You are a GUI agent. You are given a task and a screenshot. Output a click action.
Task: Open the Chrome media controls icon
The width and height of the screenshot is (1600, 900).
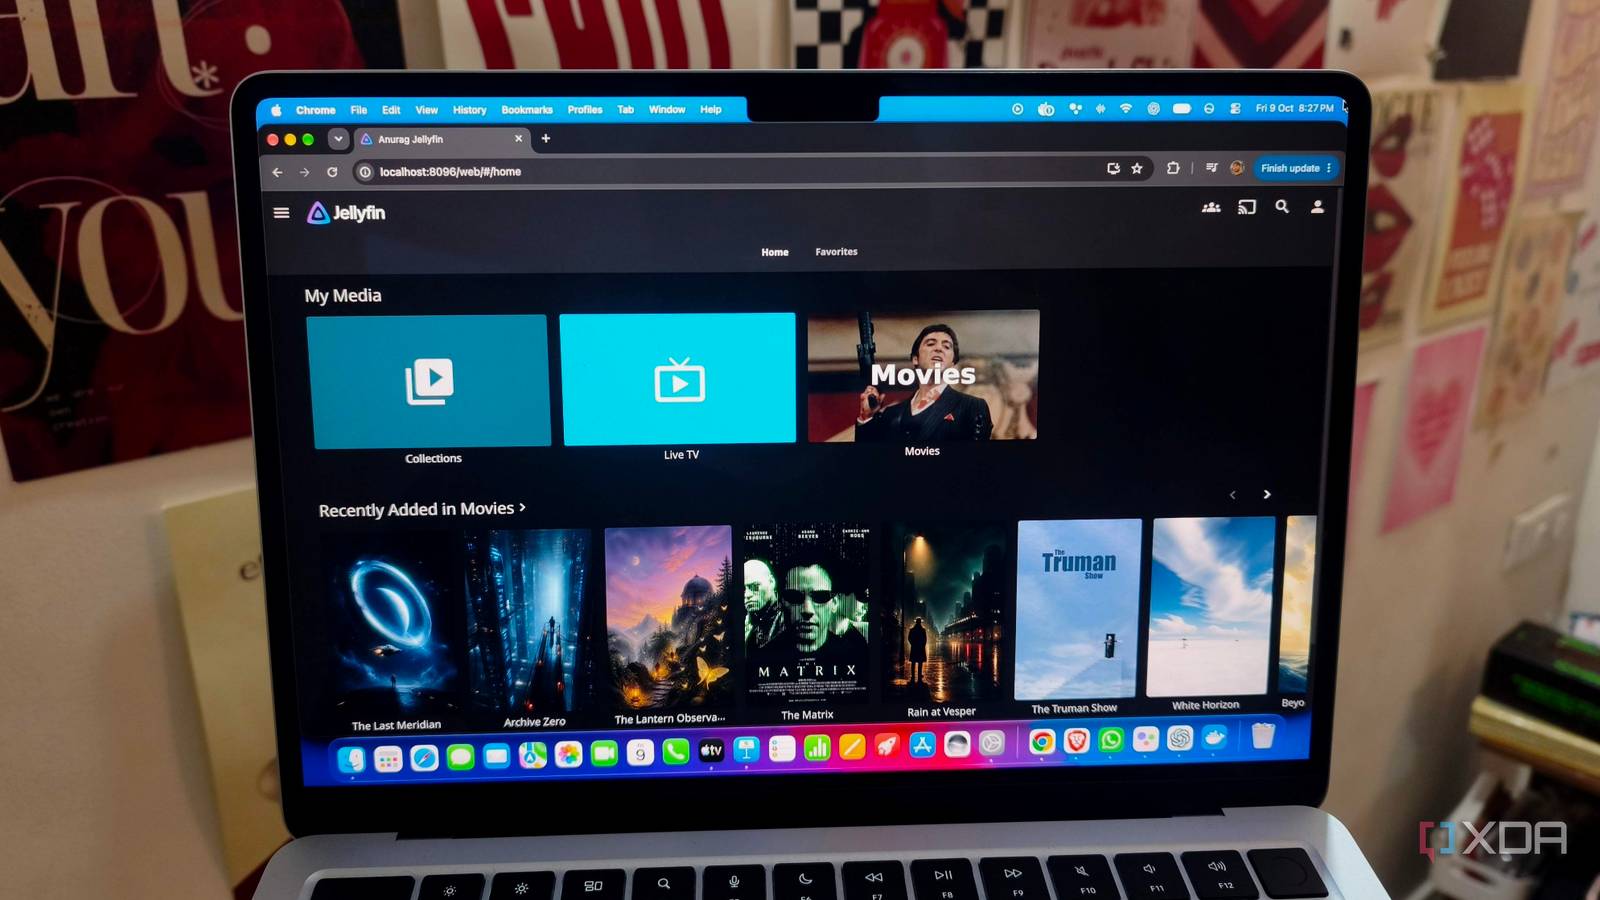tap(1211, 168)
